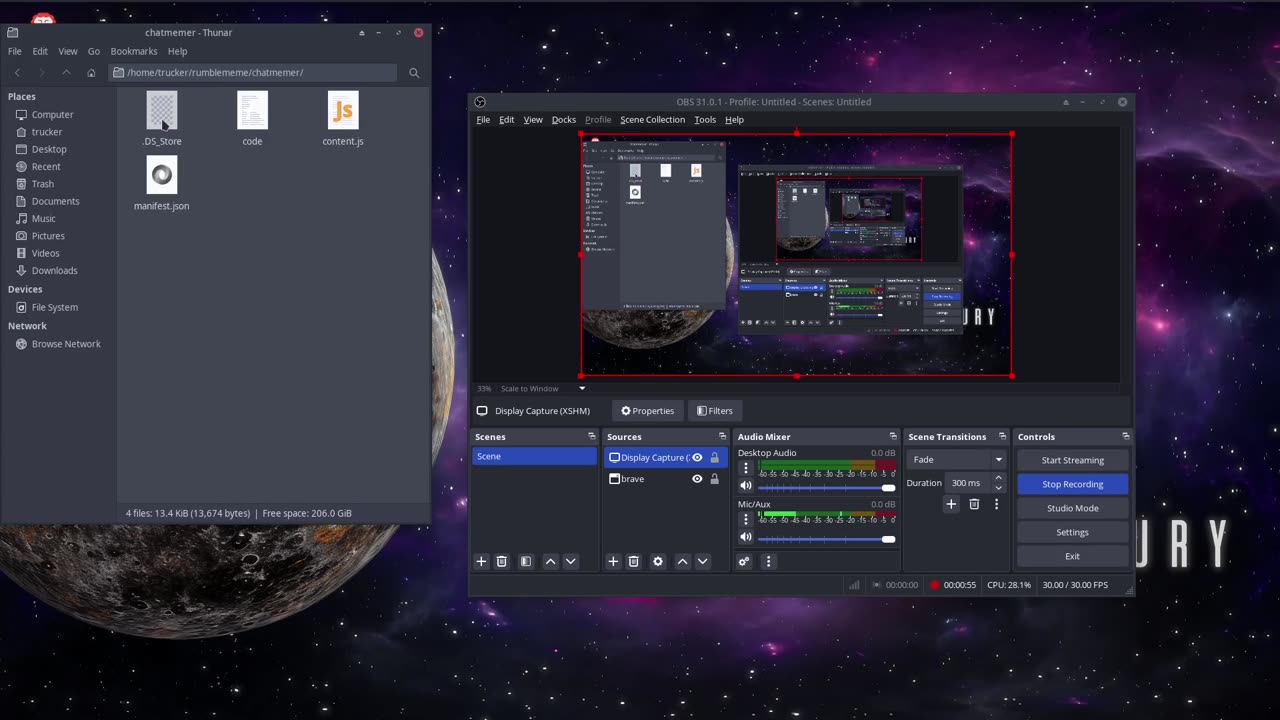Select the code file icon
1280x720 pixels.
point(252,110)
